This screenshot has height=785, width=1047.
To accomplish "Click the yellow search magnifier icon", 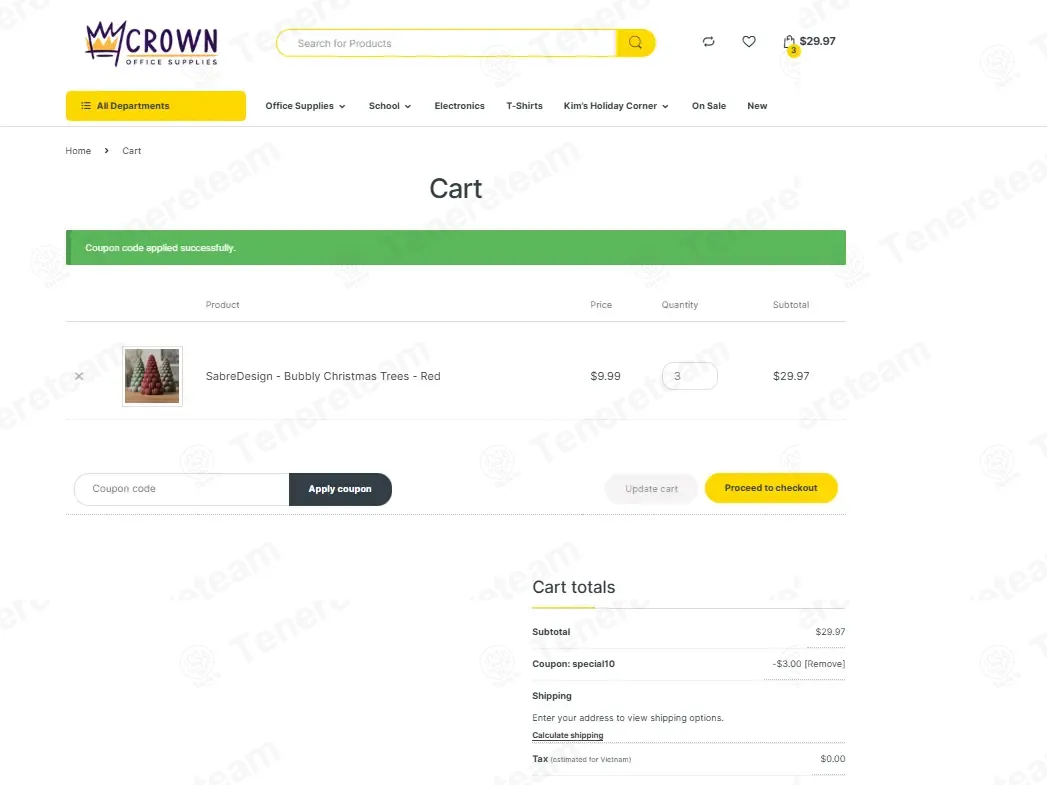I will tap(635, 43).
